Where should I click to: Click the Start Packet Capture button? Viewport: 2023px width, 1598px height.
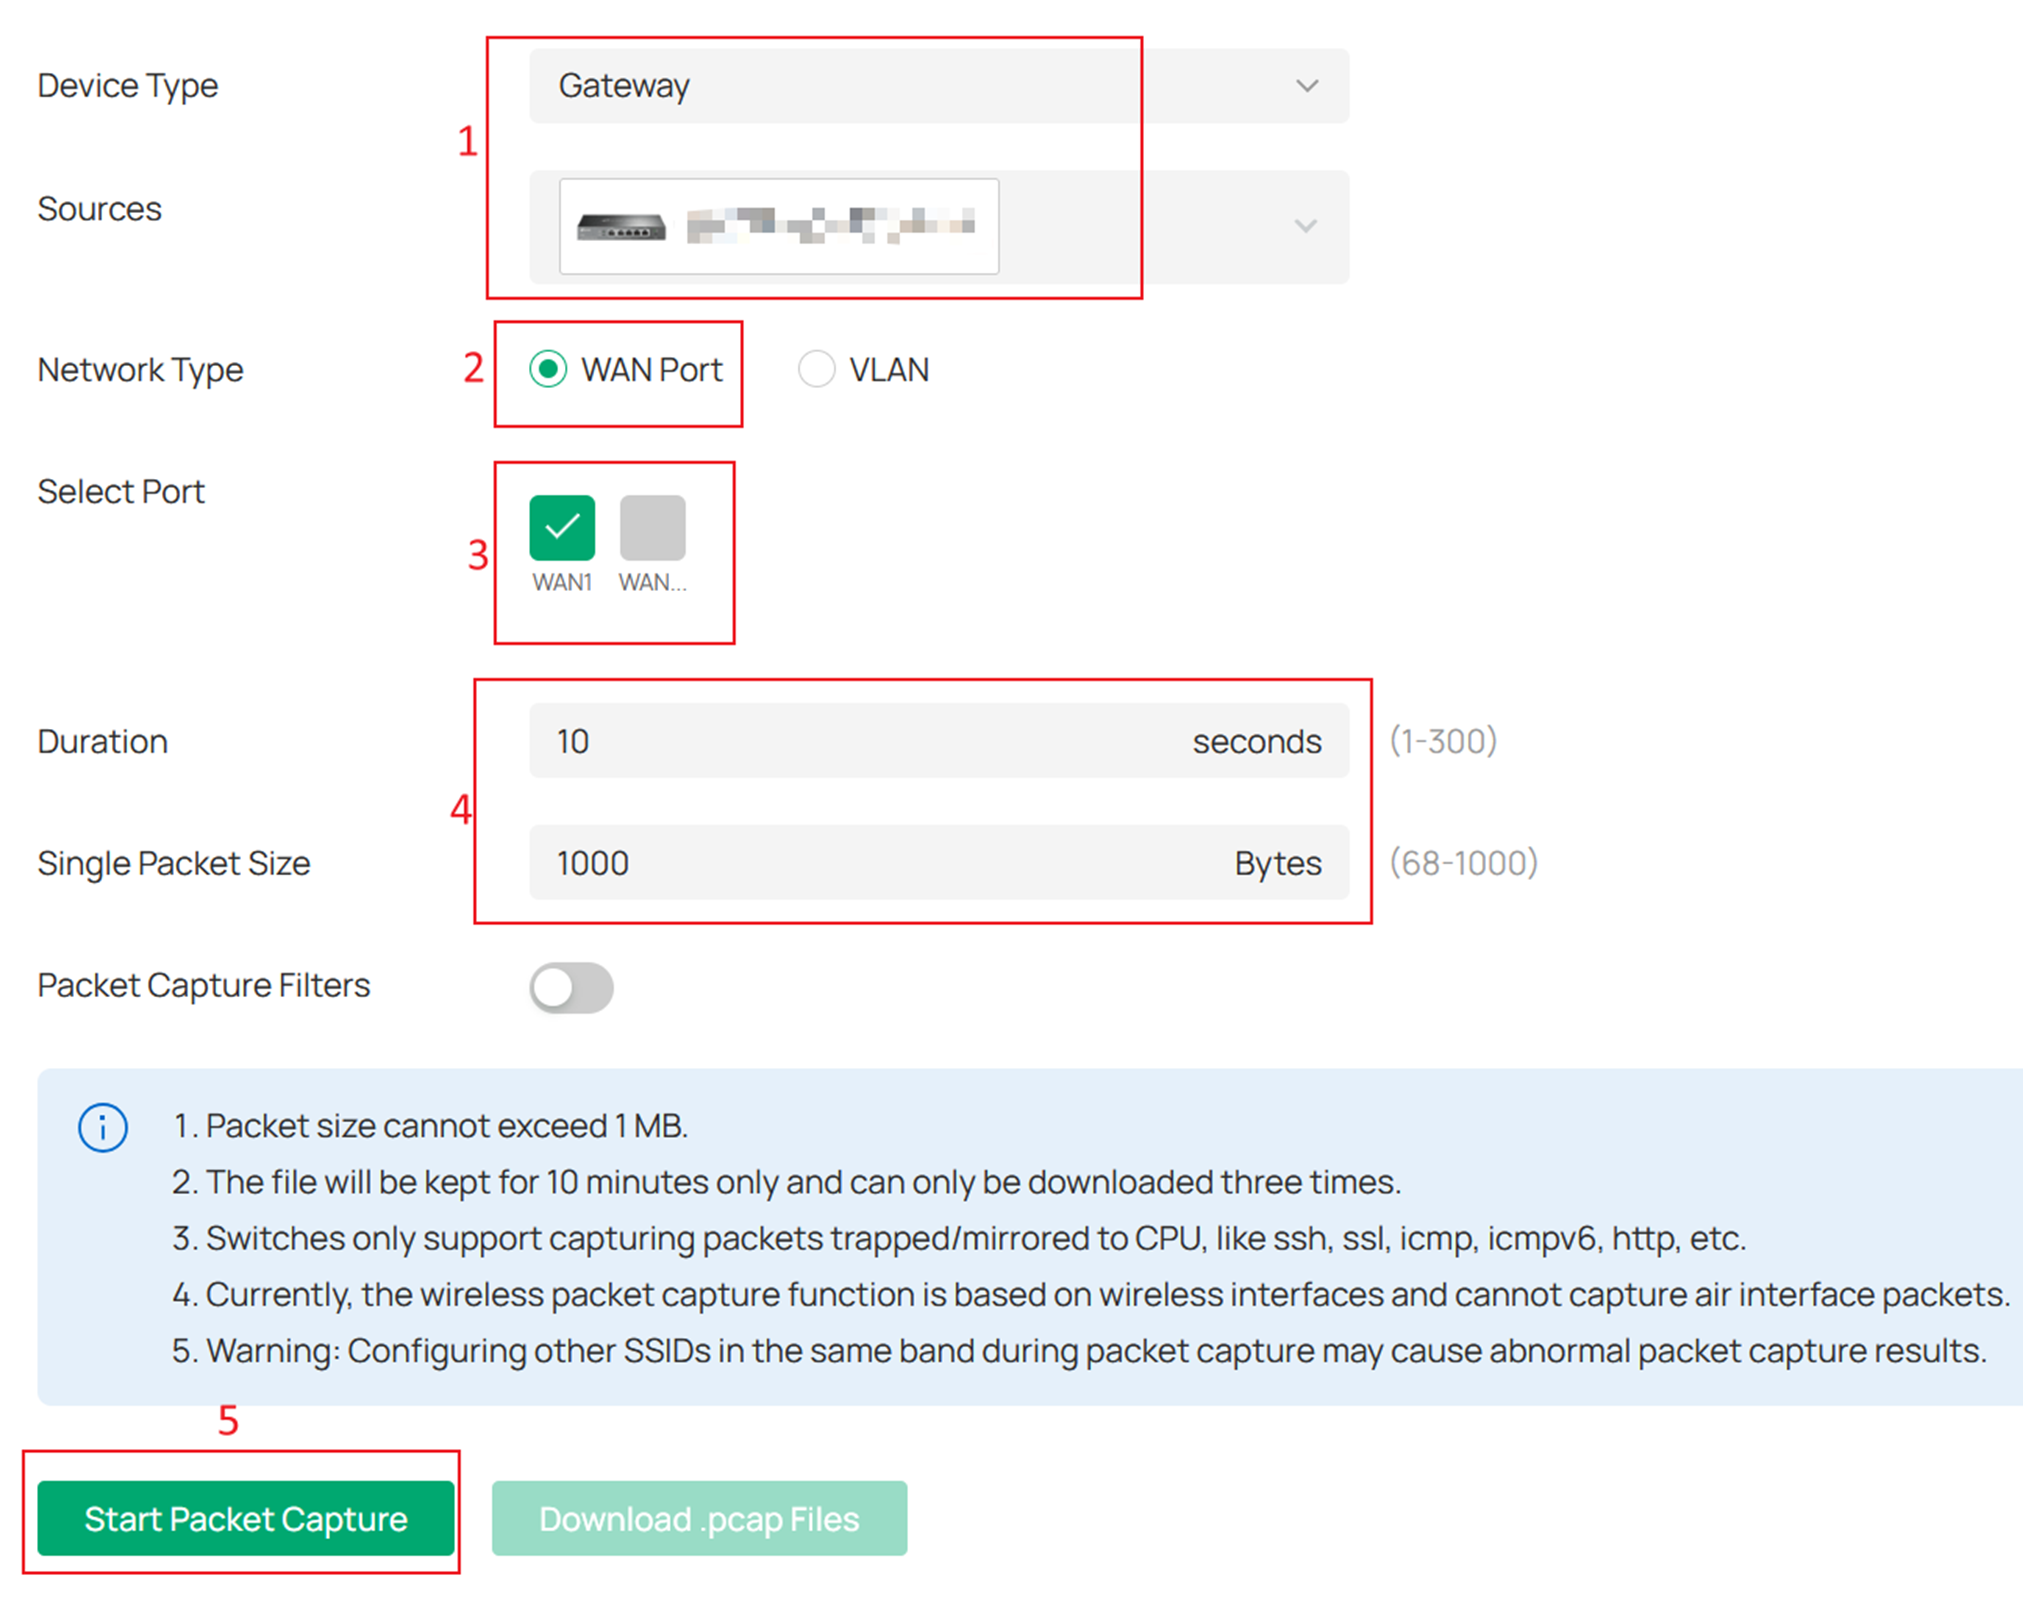[246, 1519]
